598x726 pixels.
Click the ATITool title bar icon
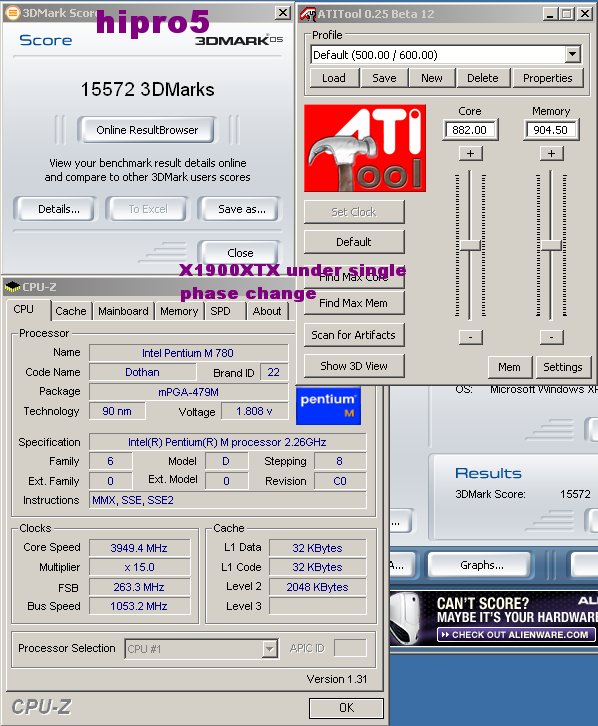point(308,14)
